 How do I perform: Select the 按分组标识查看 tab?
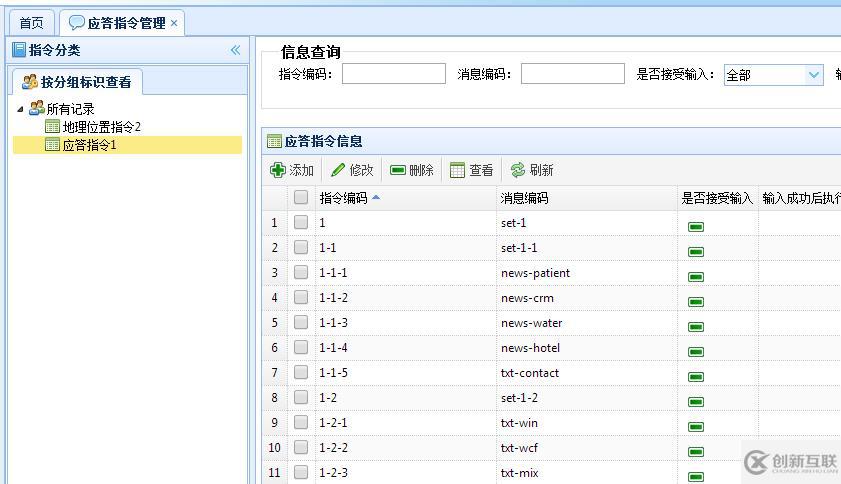[x=78, y=82]
